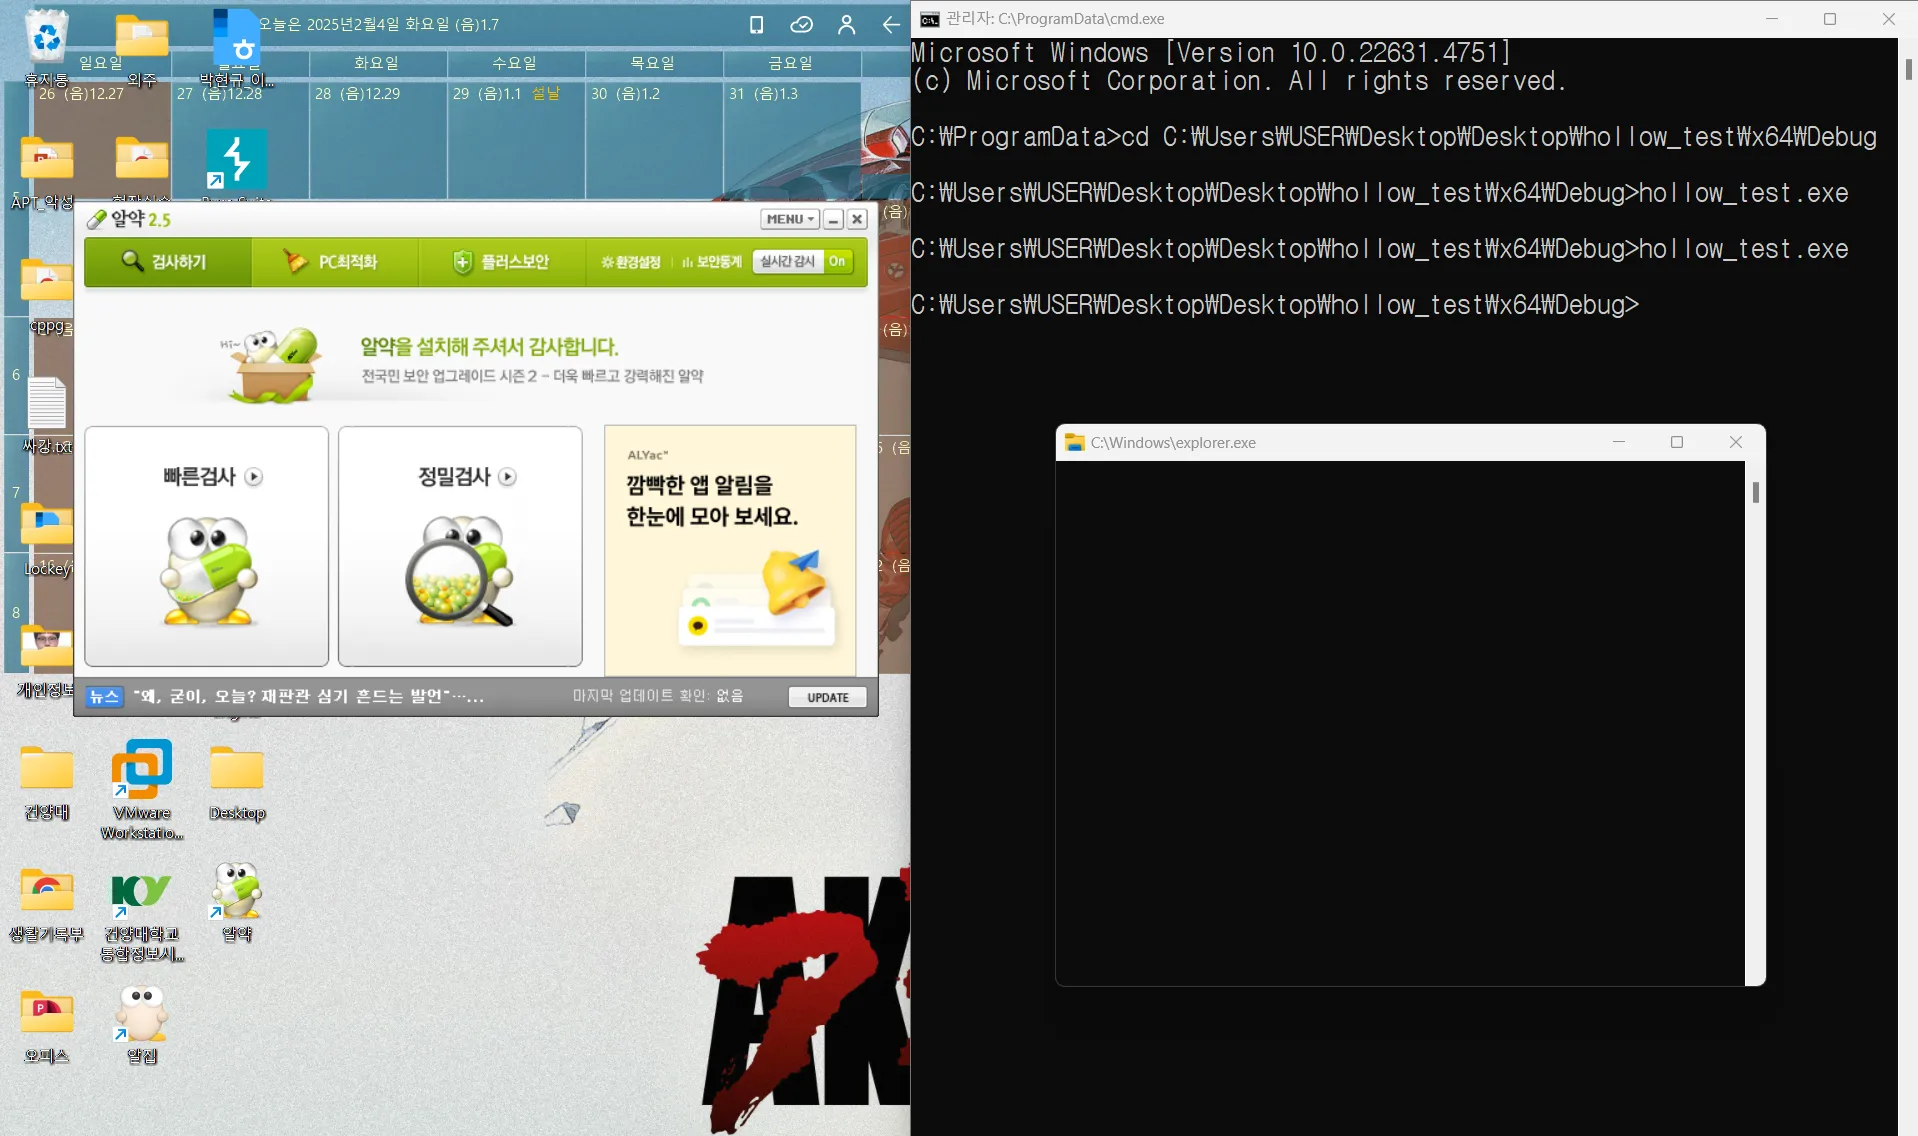Click the explorer.exe console window scrollbar

tap(1755, 493)
